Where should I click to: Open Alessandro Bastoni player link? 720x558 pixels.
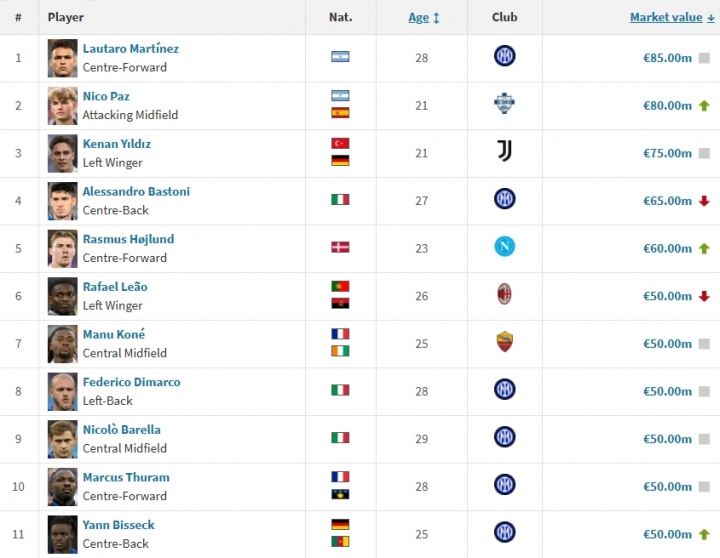[x=136, y=192]
